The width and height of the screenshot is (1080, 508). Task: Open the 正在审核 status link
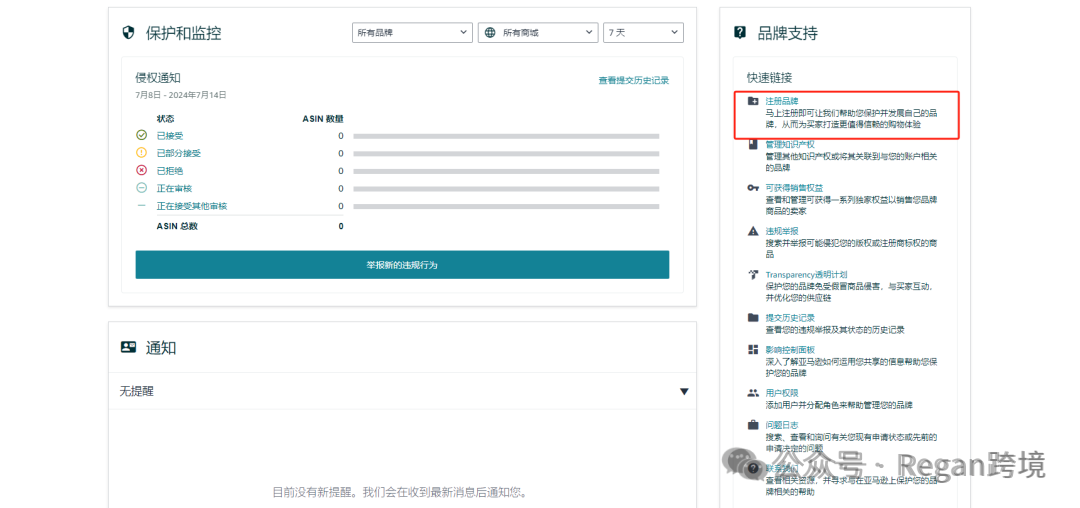tap(174, 188)
